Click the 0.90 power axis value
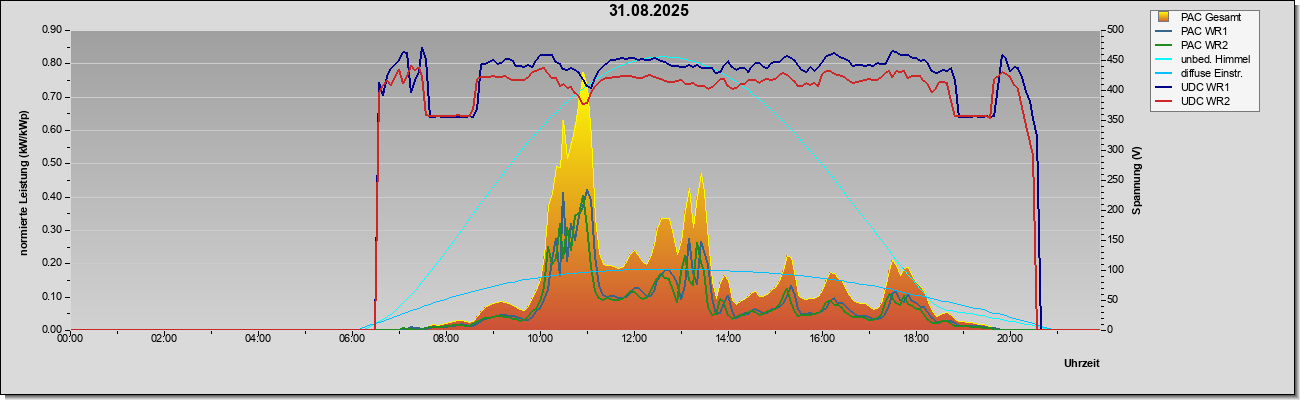Screen dimensions: 1300x400 click(53, 30)
